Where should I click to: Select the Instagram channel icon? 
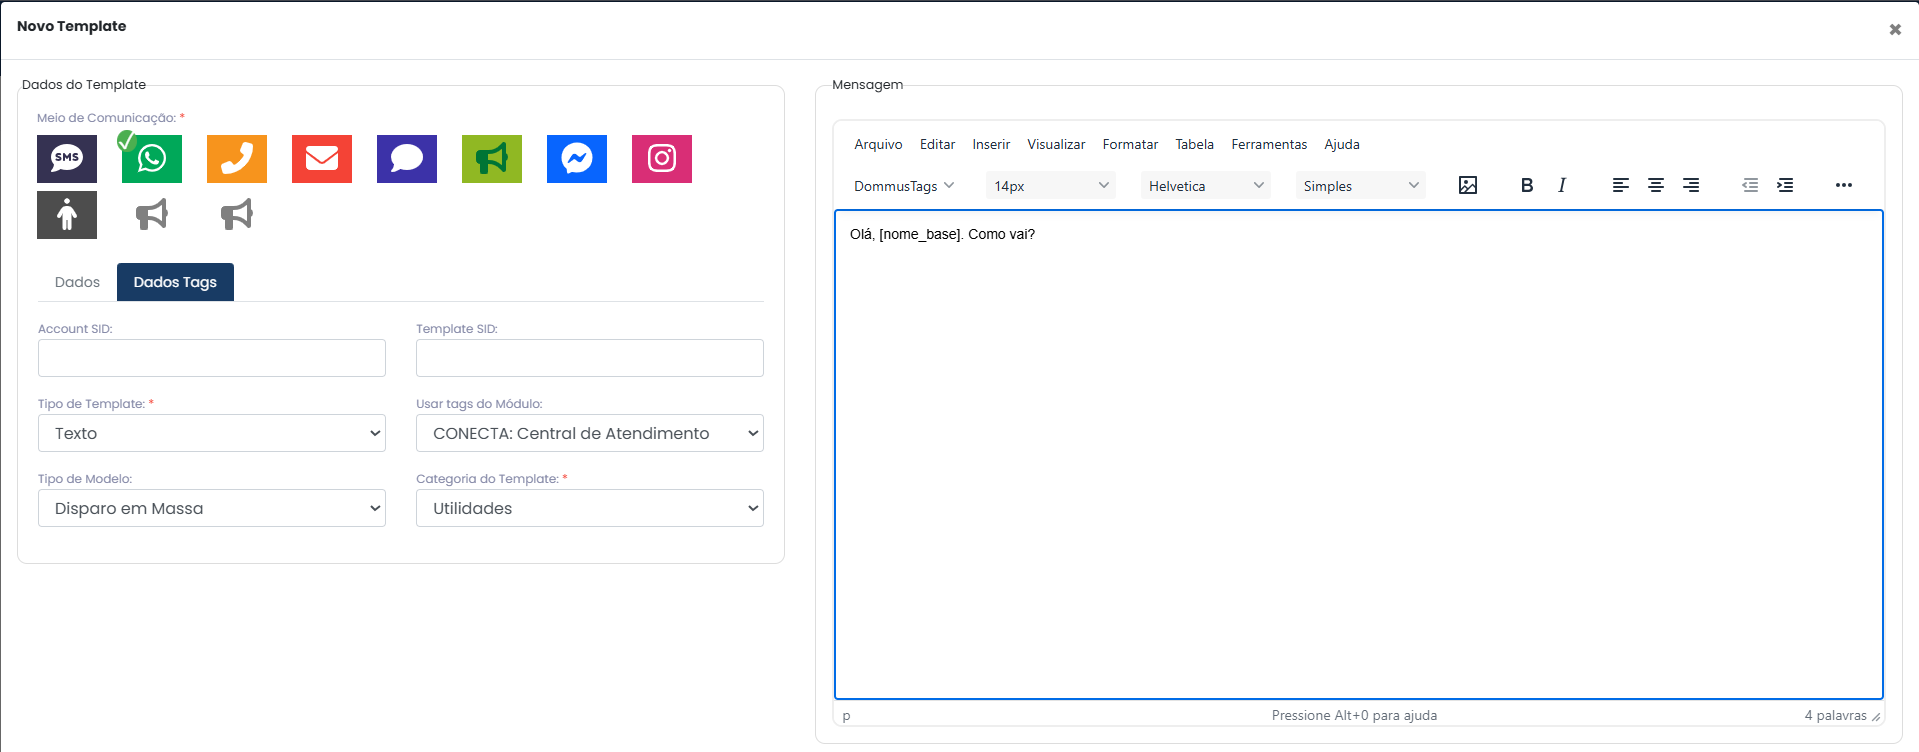point(662,159)
